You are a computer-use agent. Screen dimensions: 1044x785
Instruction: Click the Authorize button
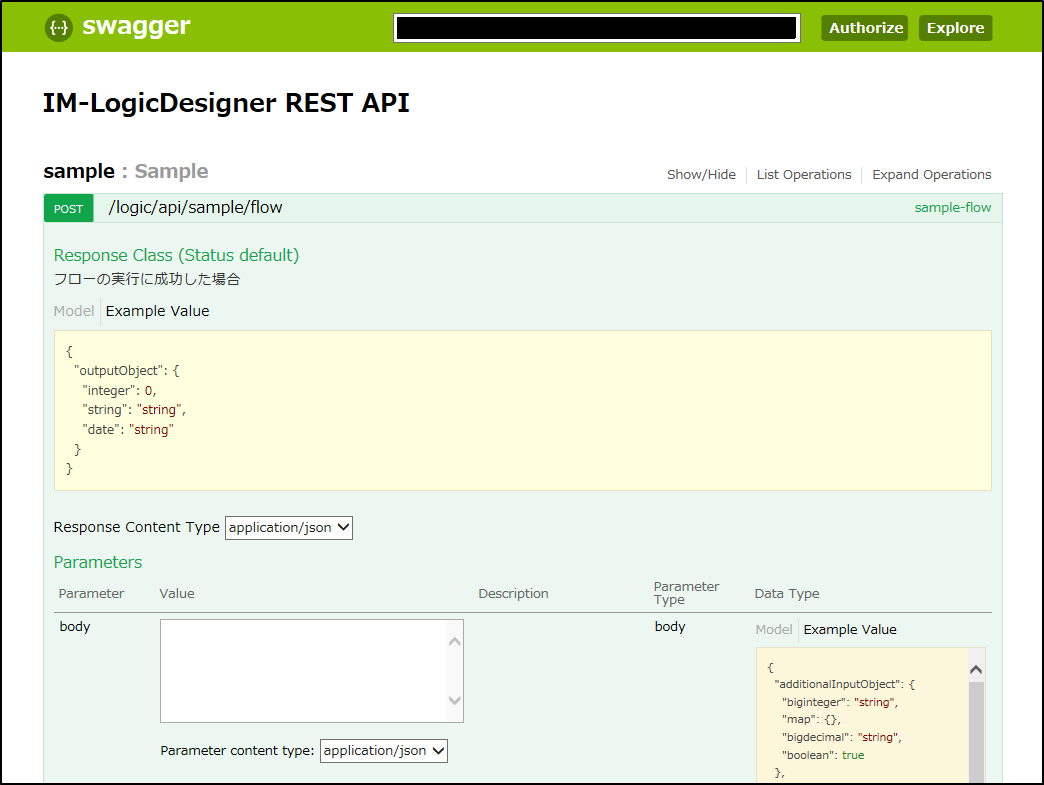pos(864,28)
